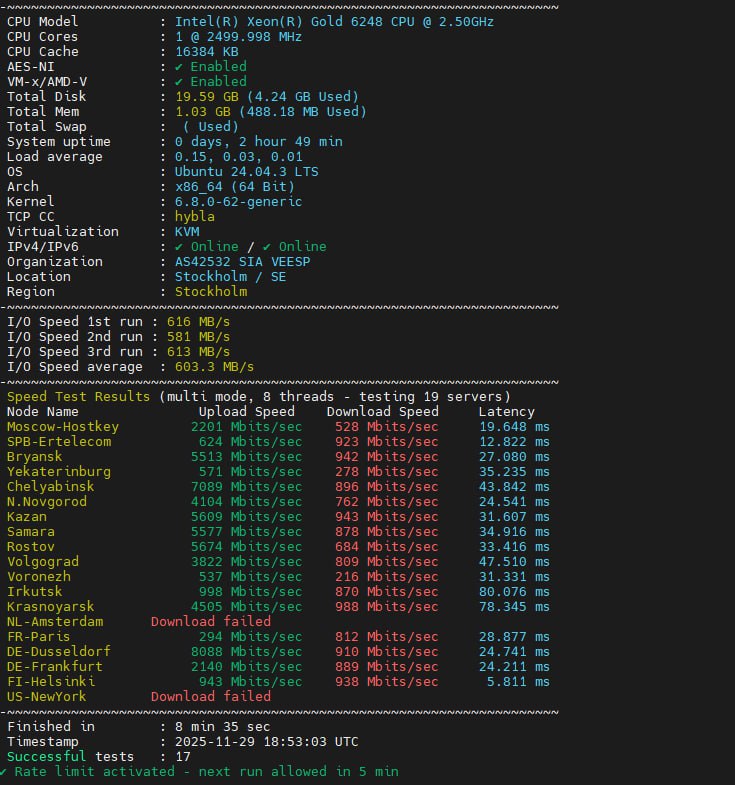Click '5609 Mbits/sec' upload for Kazan

pos(246,517)
